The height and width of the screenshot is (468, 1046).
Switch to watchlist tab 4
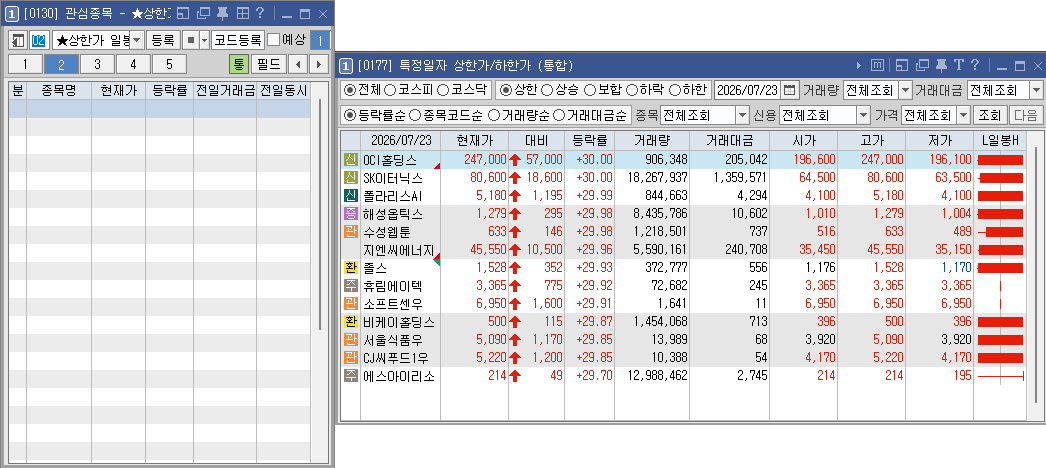pos(133,64)
